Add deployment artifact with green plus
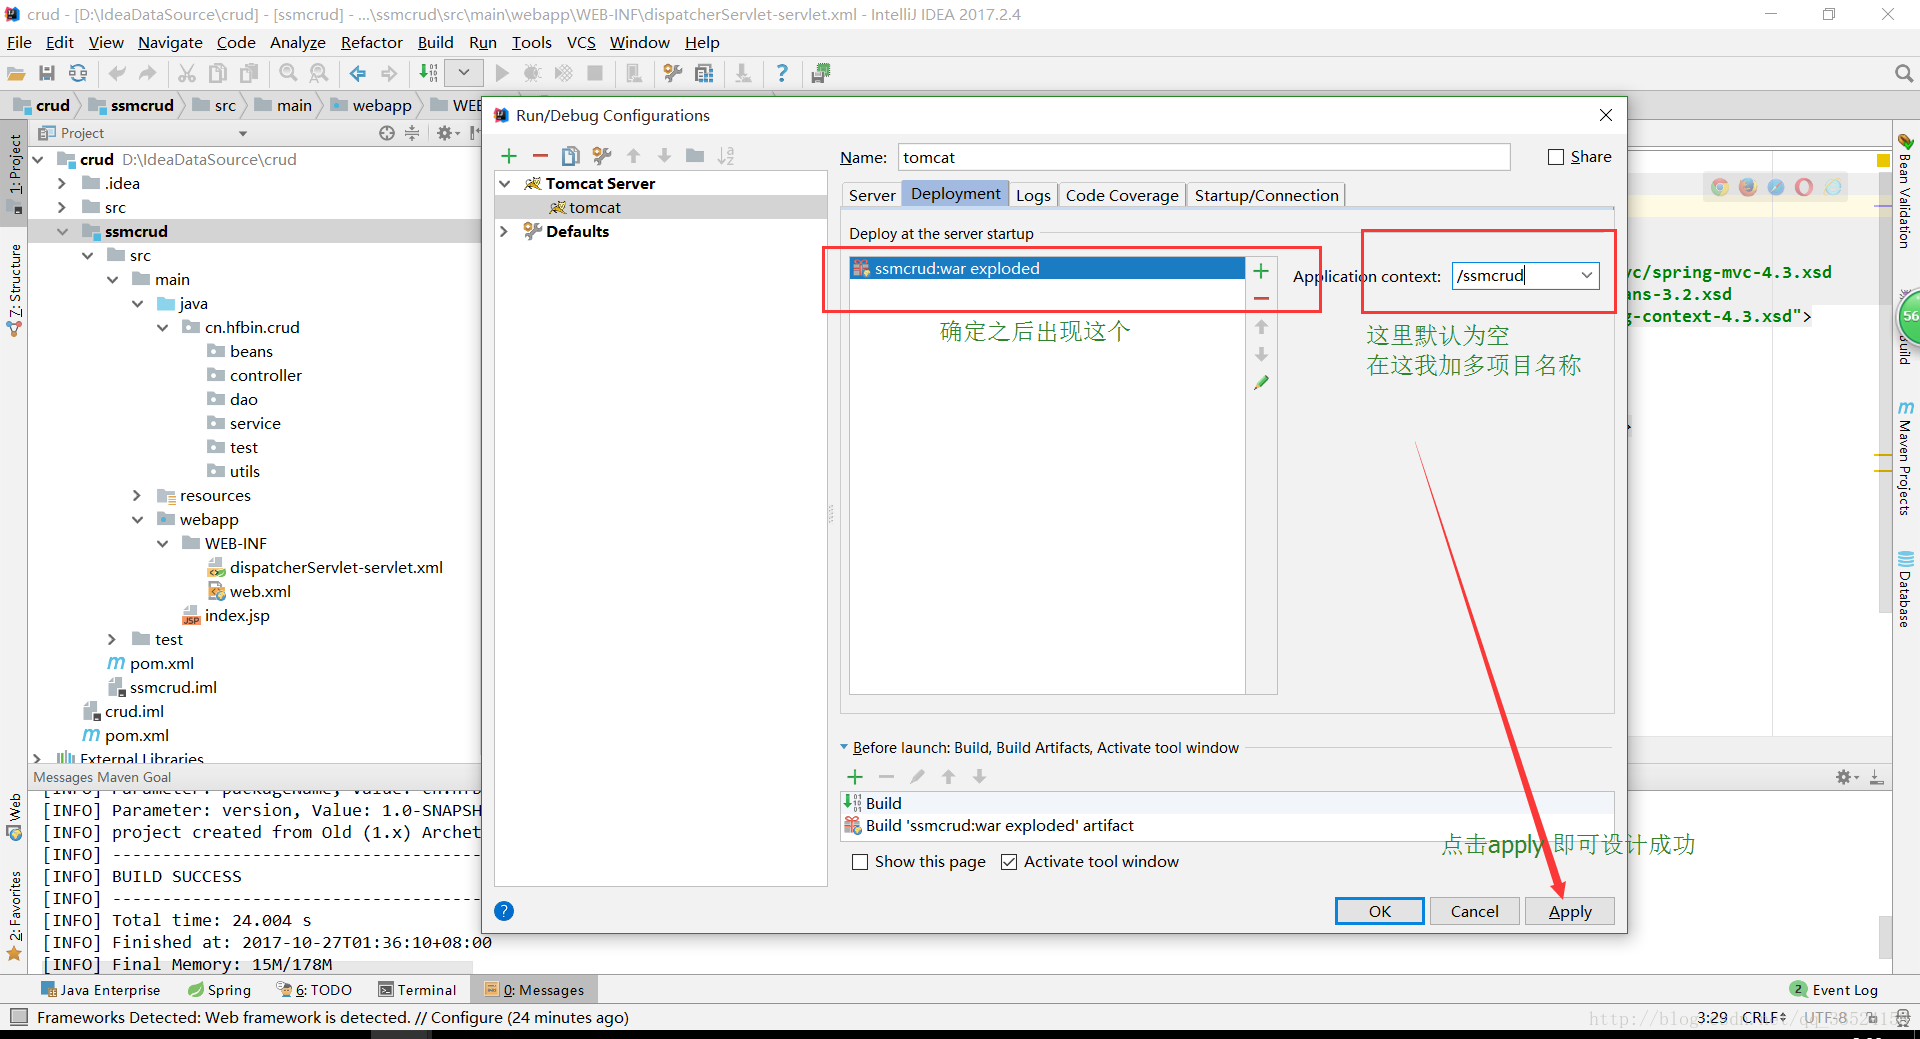1920x1039 pixels. (x=1261, y=271)
